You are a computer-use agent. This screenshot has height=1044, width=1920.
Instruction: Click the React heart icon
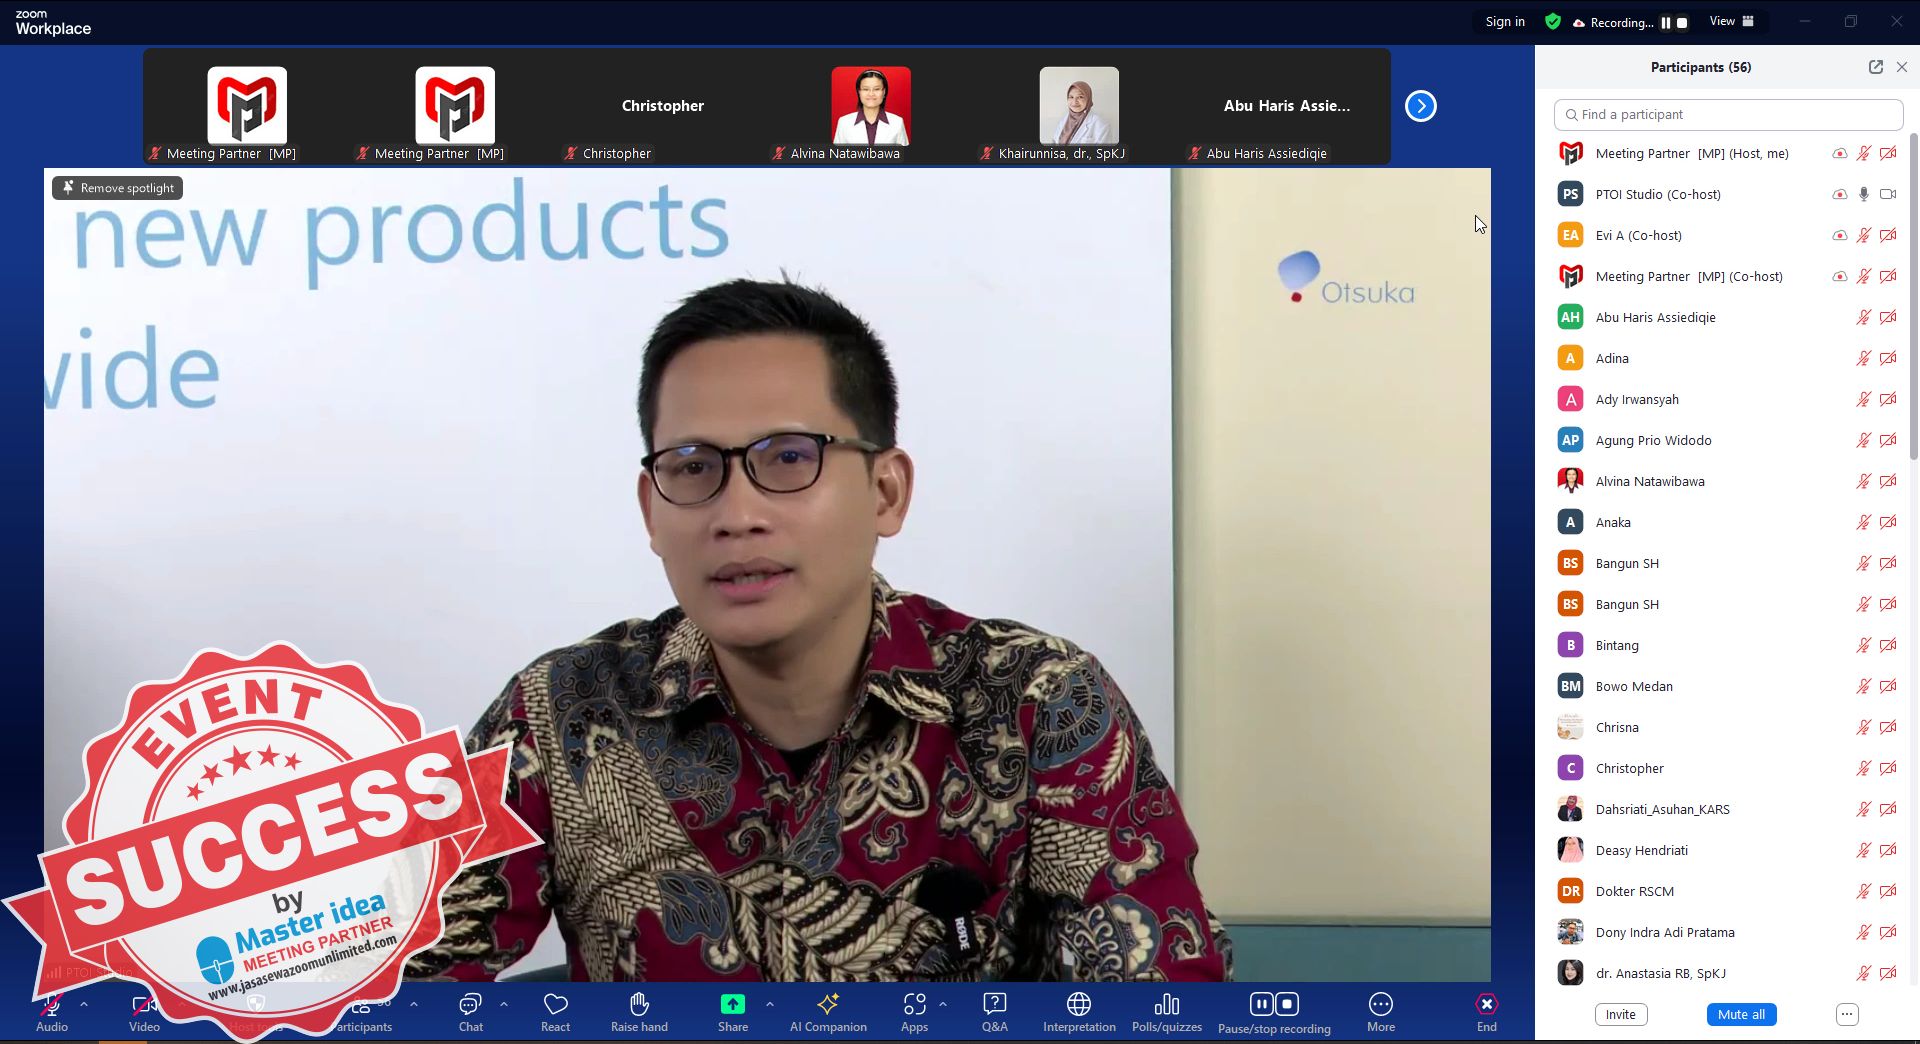pos(555,1004)
